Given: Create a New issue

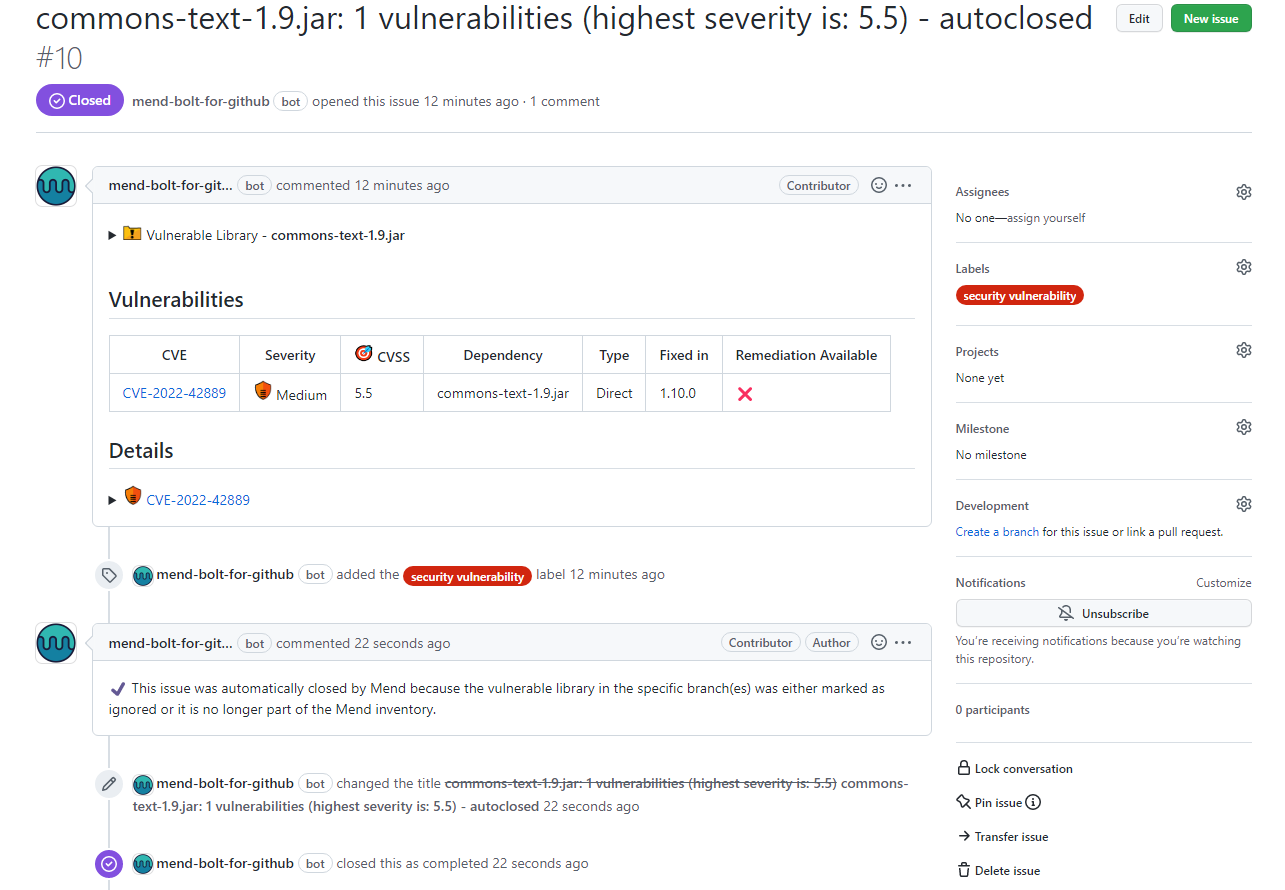Looking at the screenshot, I should pyautogui.click(x=1211, y=19).
